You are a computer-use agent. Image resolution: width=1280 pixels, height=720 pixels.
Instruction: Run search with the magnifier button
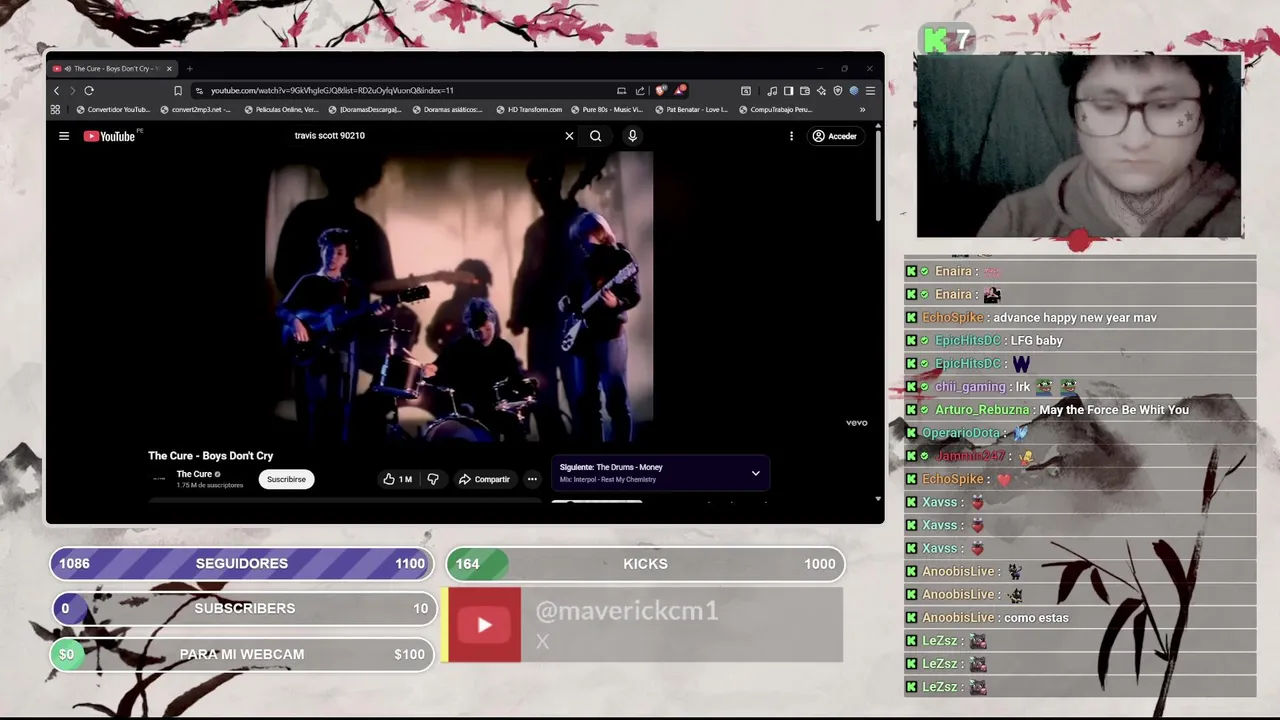[595, 136]
